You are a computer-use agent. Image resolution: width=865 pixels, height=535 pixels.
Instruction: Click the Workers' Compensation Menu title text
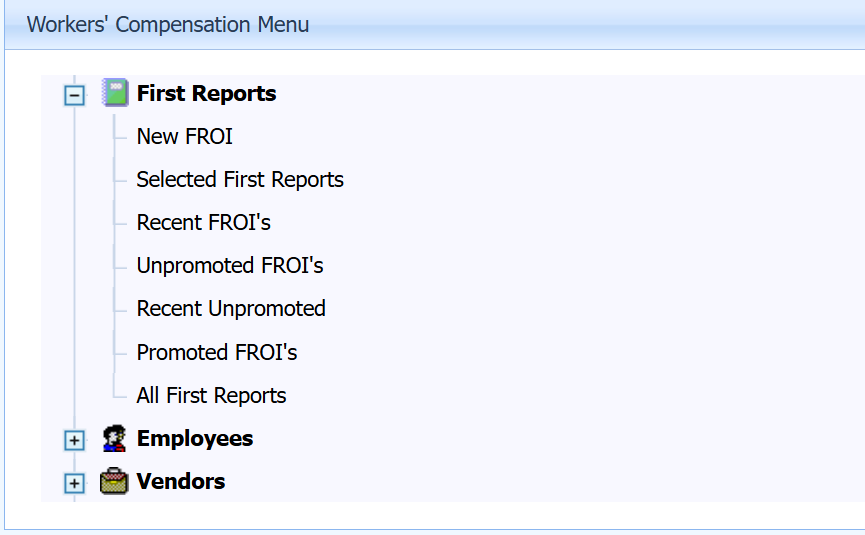click(168, 25)
